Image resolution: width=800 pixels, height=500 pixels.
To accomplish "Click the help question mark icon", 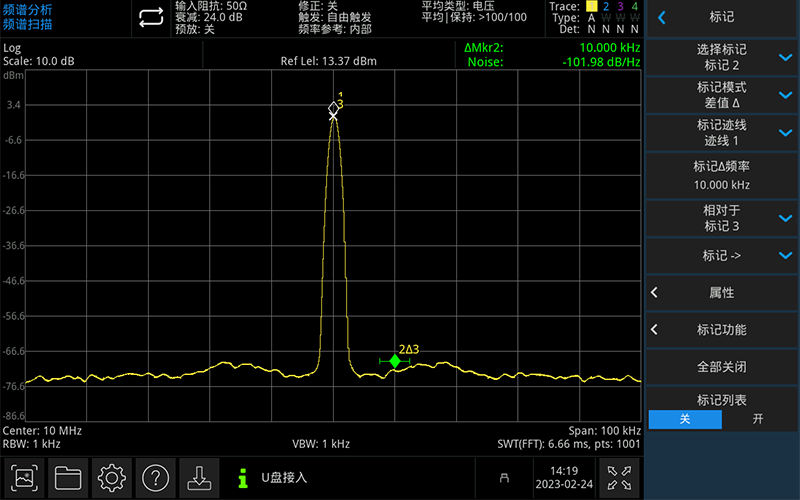I will (x=156, y=478).
